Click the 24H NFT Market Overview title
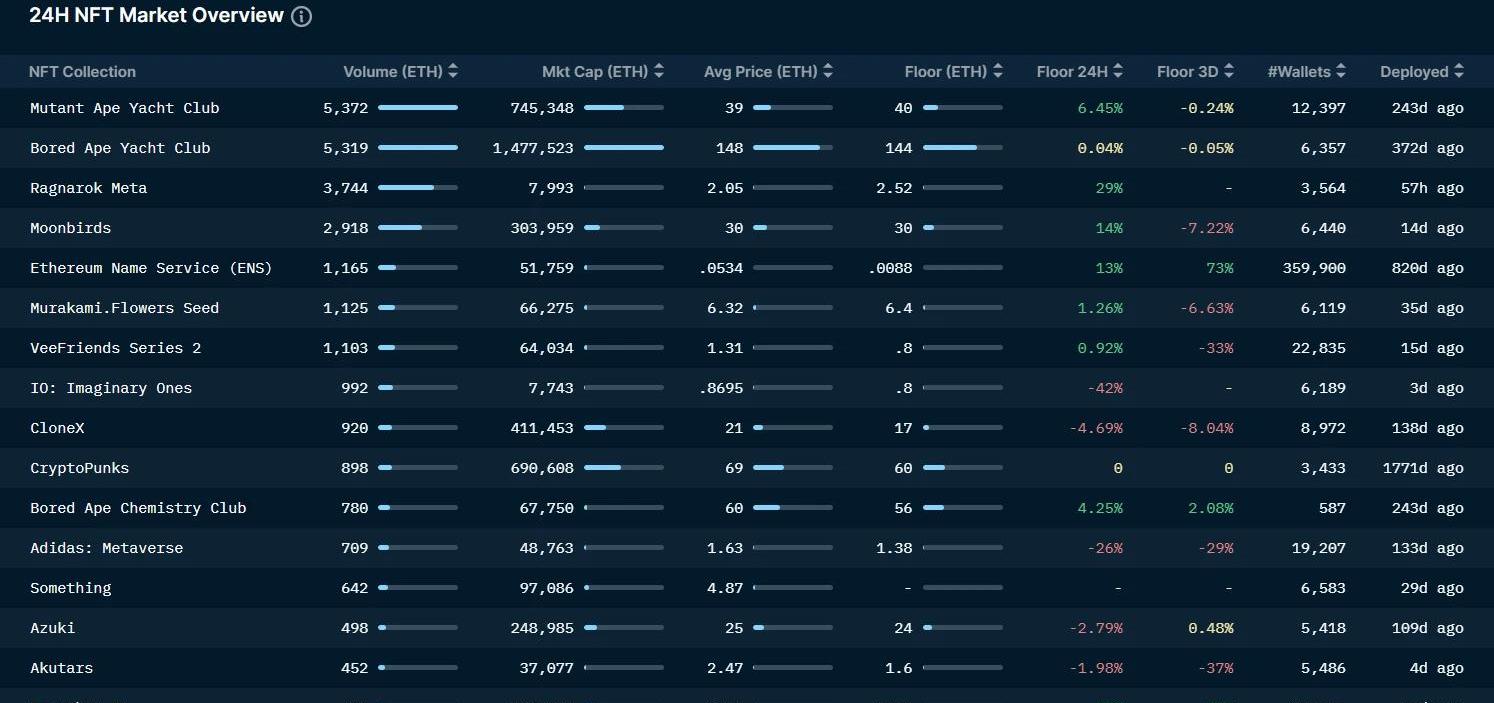The image size is (1494, 703). (x=156, y=16)
